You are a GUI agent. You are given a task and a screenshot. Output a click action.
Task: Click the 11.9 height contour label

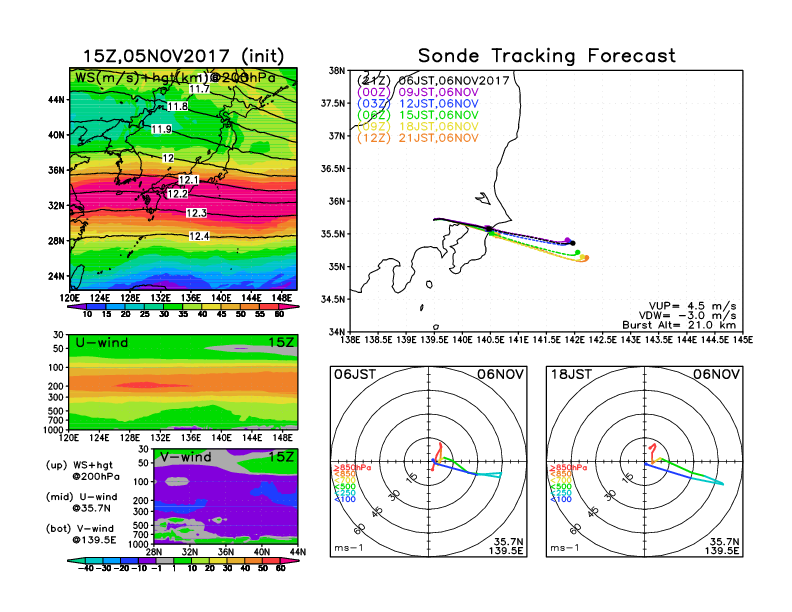(161, 129)
